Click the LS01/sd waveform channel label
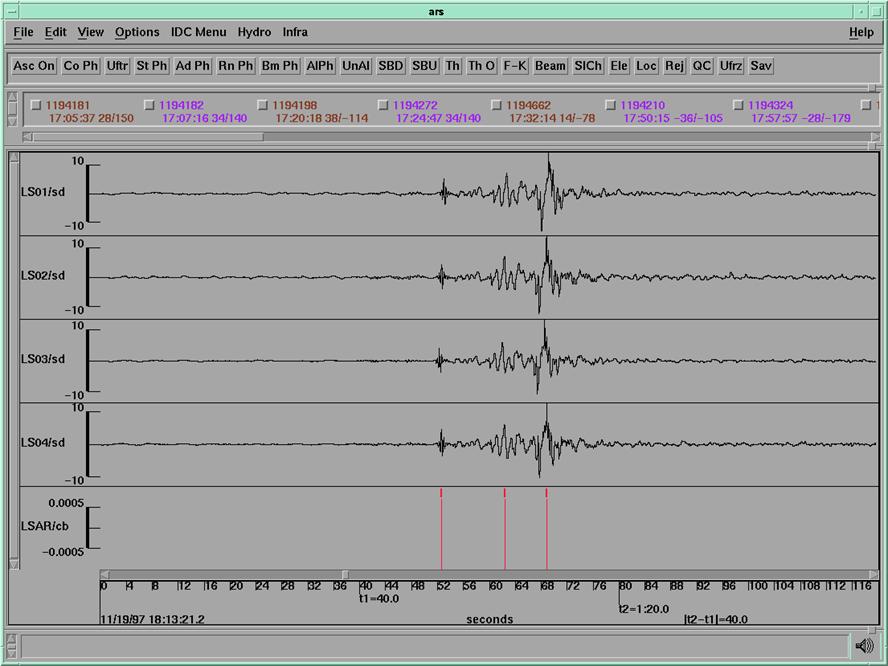The width and height of the screenshot is (888, 666). (43, 193)
